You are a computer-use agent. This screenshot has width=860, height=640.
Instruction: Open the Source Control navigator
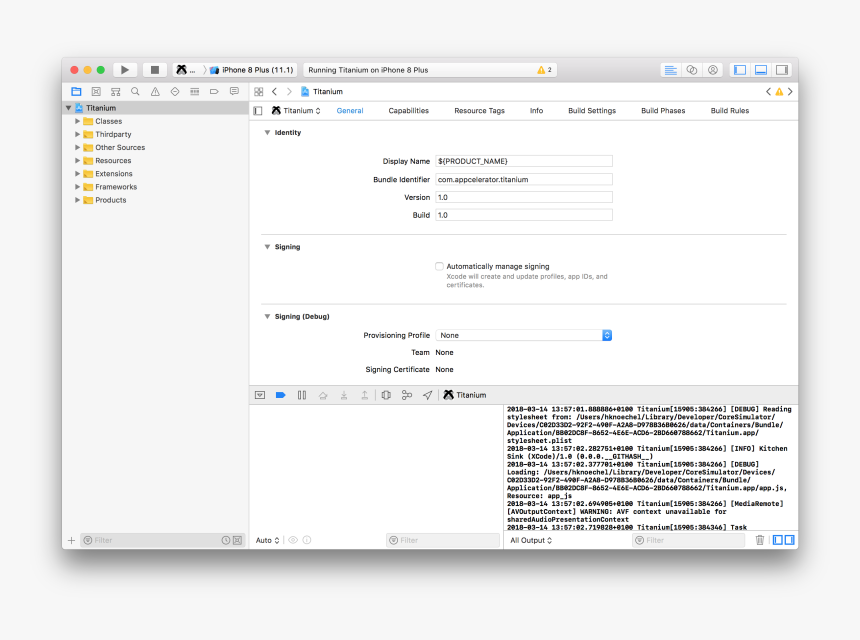96,91
